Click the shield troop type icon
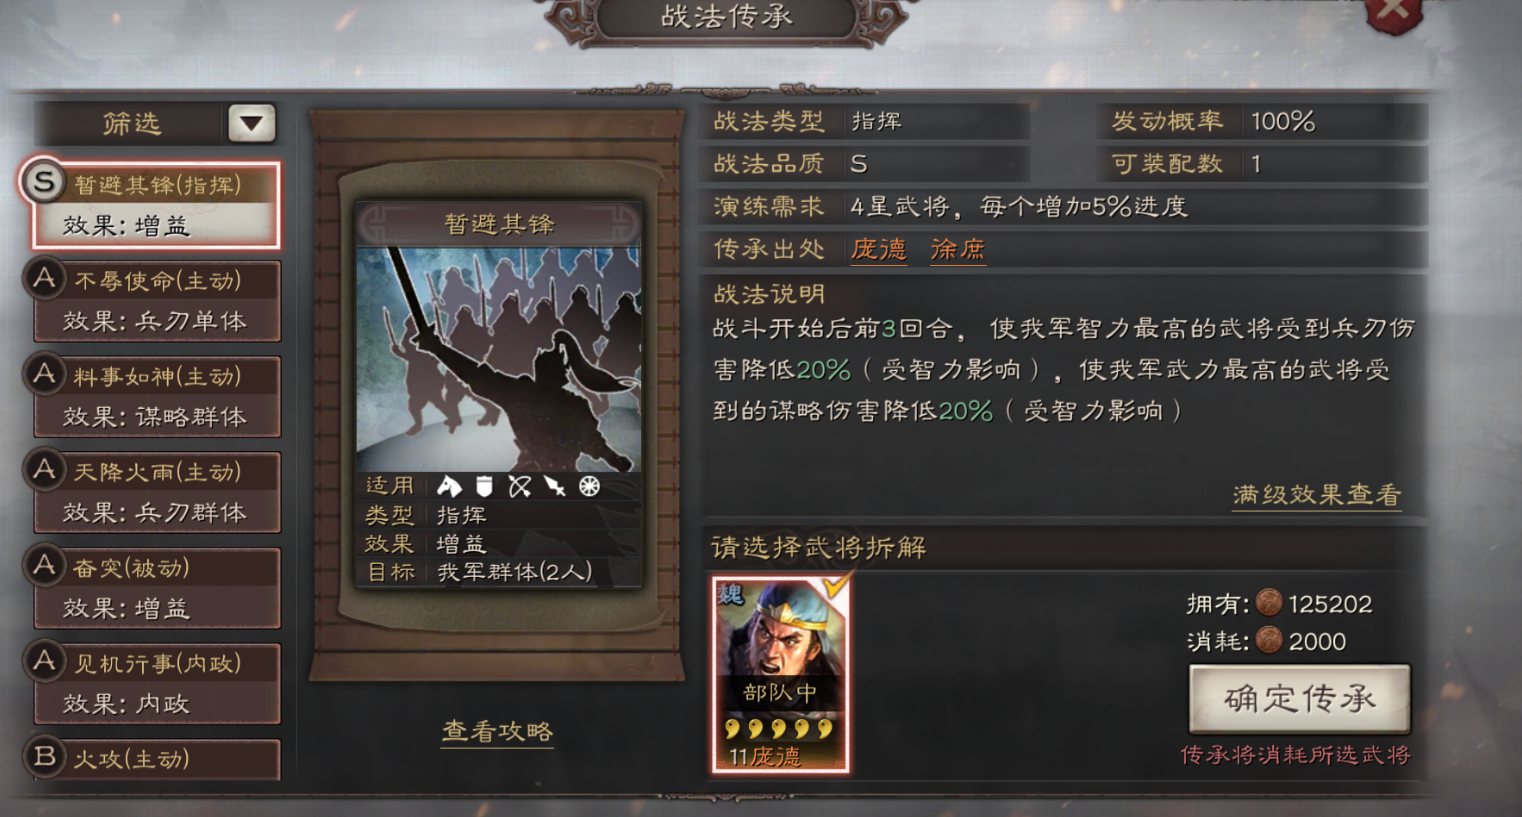 [x=484, y=486]
